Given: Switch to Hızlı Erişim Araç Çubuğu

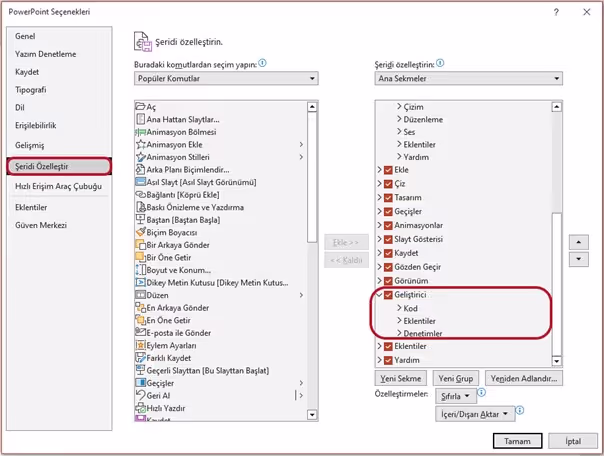Looking at the screenshot, I should pyautogui.click(x=59, y=186).
